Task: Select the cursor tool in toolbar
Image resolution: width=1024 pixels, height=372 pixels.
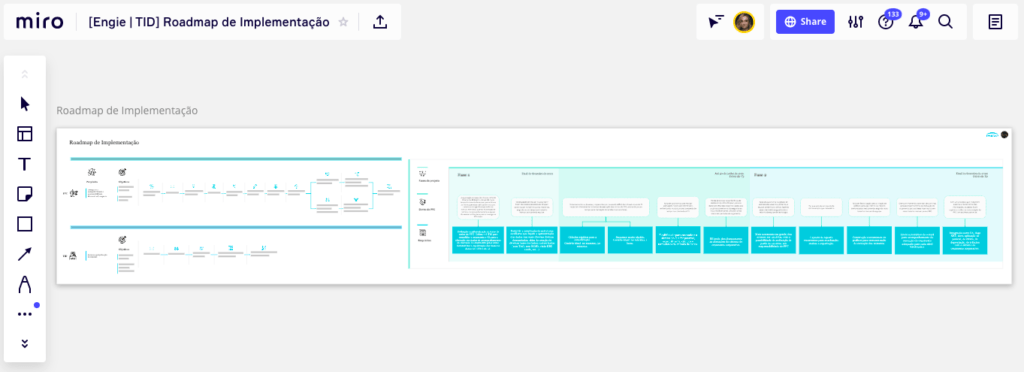Action: click(x=25, y=104)
